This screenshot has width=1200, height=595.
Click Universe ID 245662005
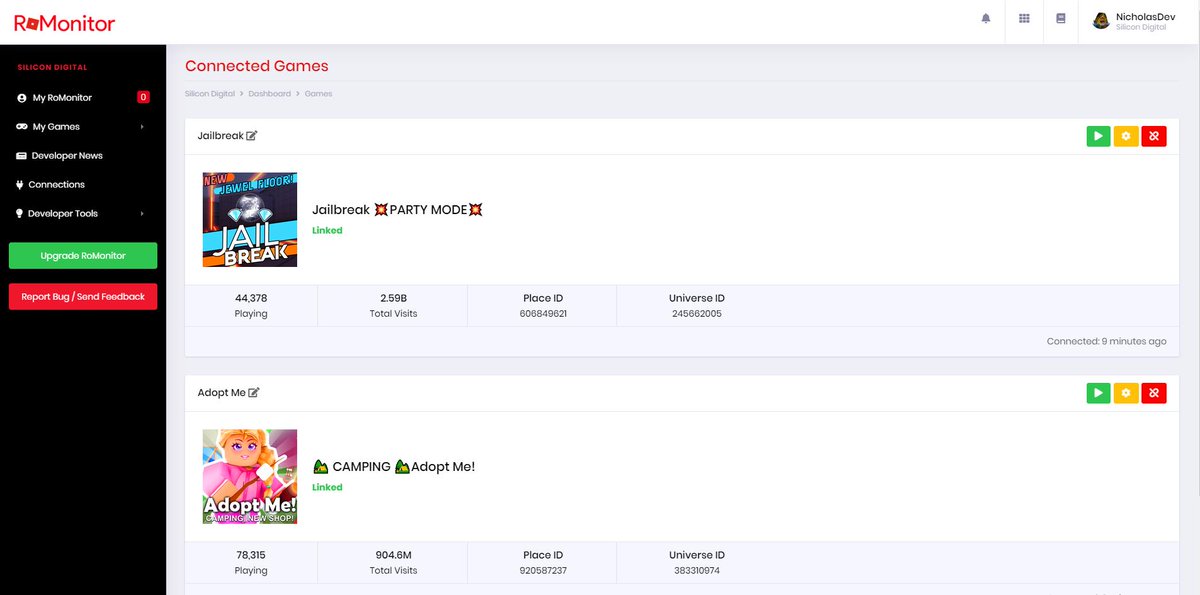[697, 314]
